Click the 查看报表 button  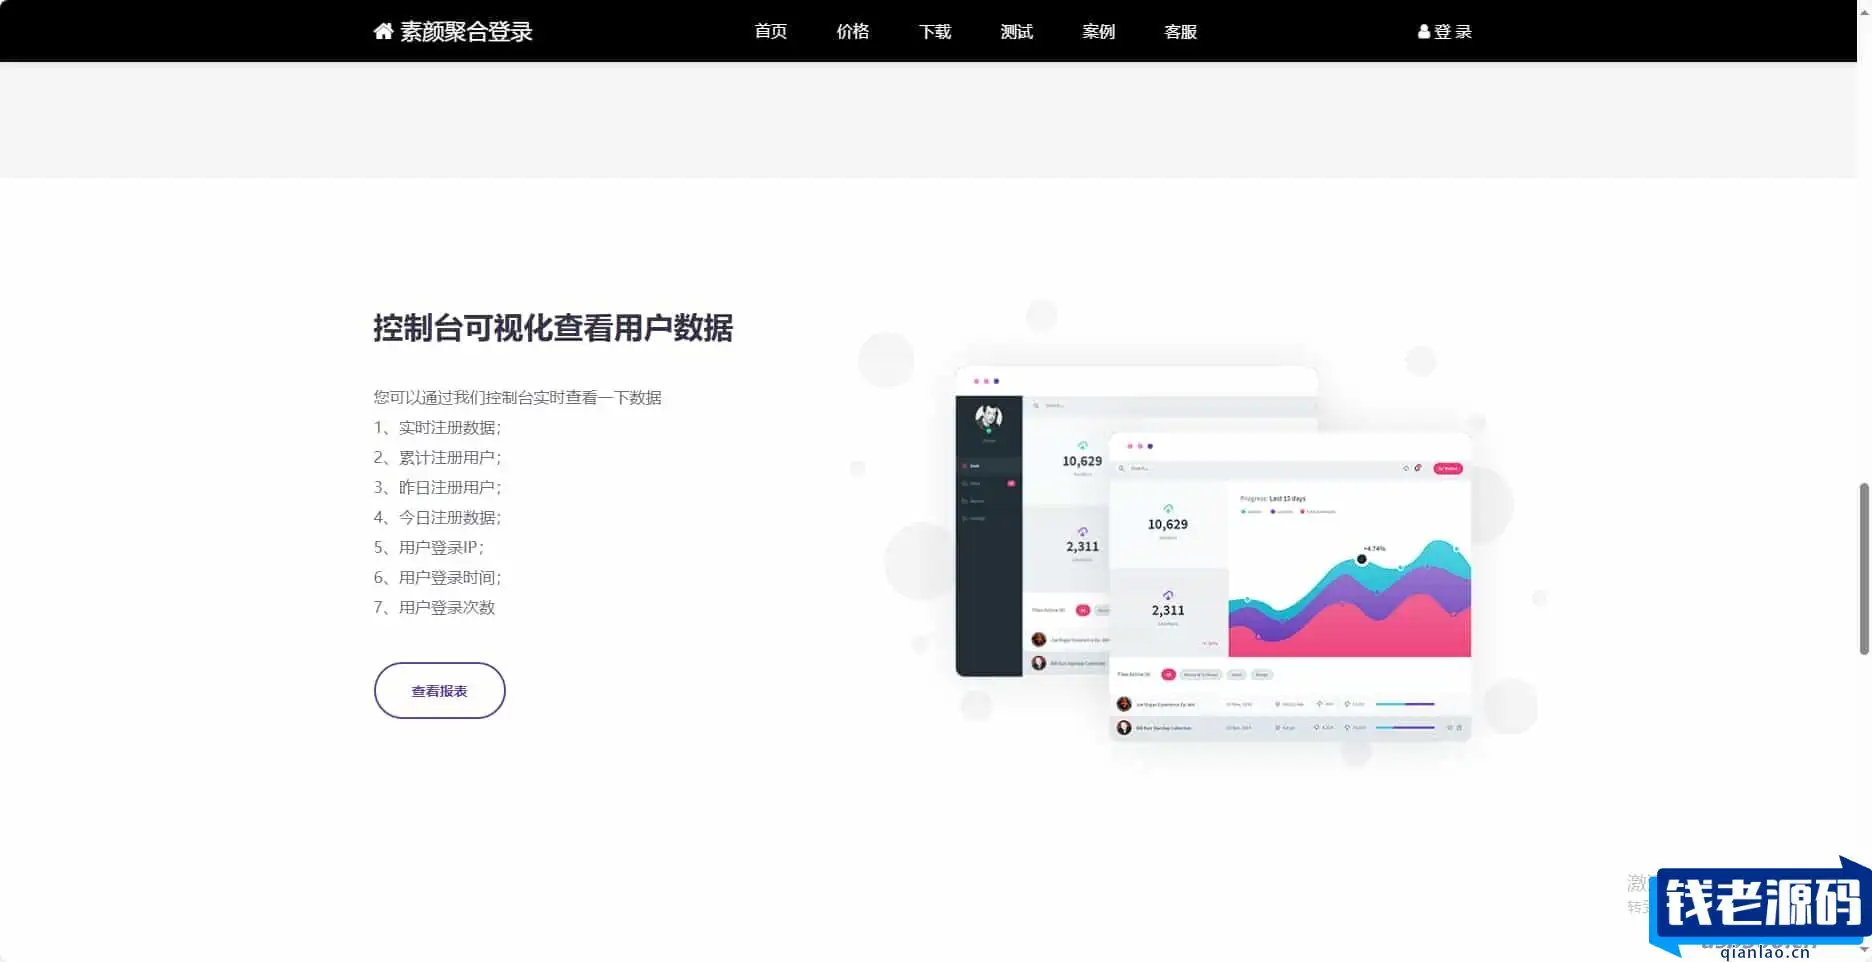(x=440, y=690)
